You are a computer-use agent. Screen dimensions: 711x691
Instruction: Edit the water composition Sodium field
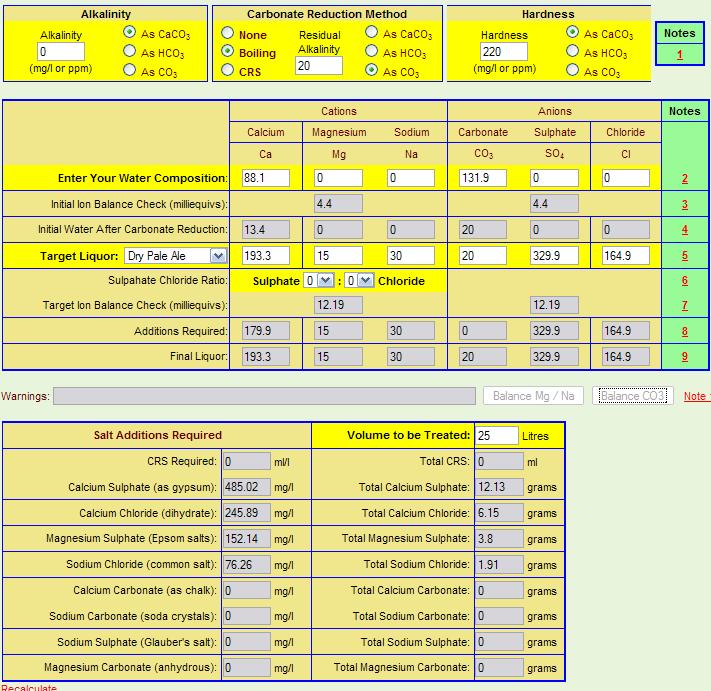click(411, 178)
